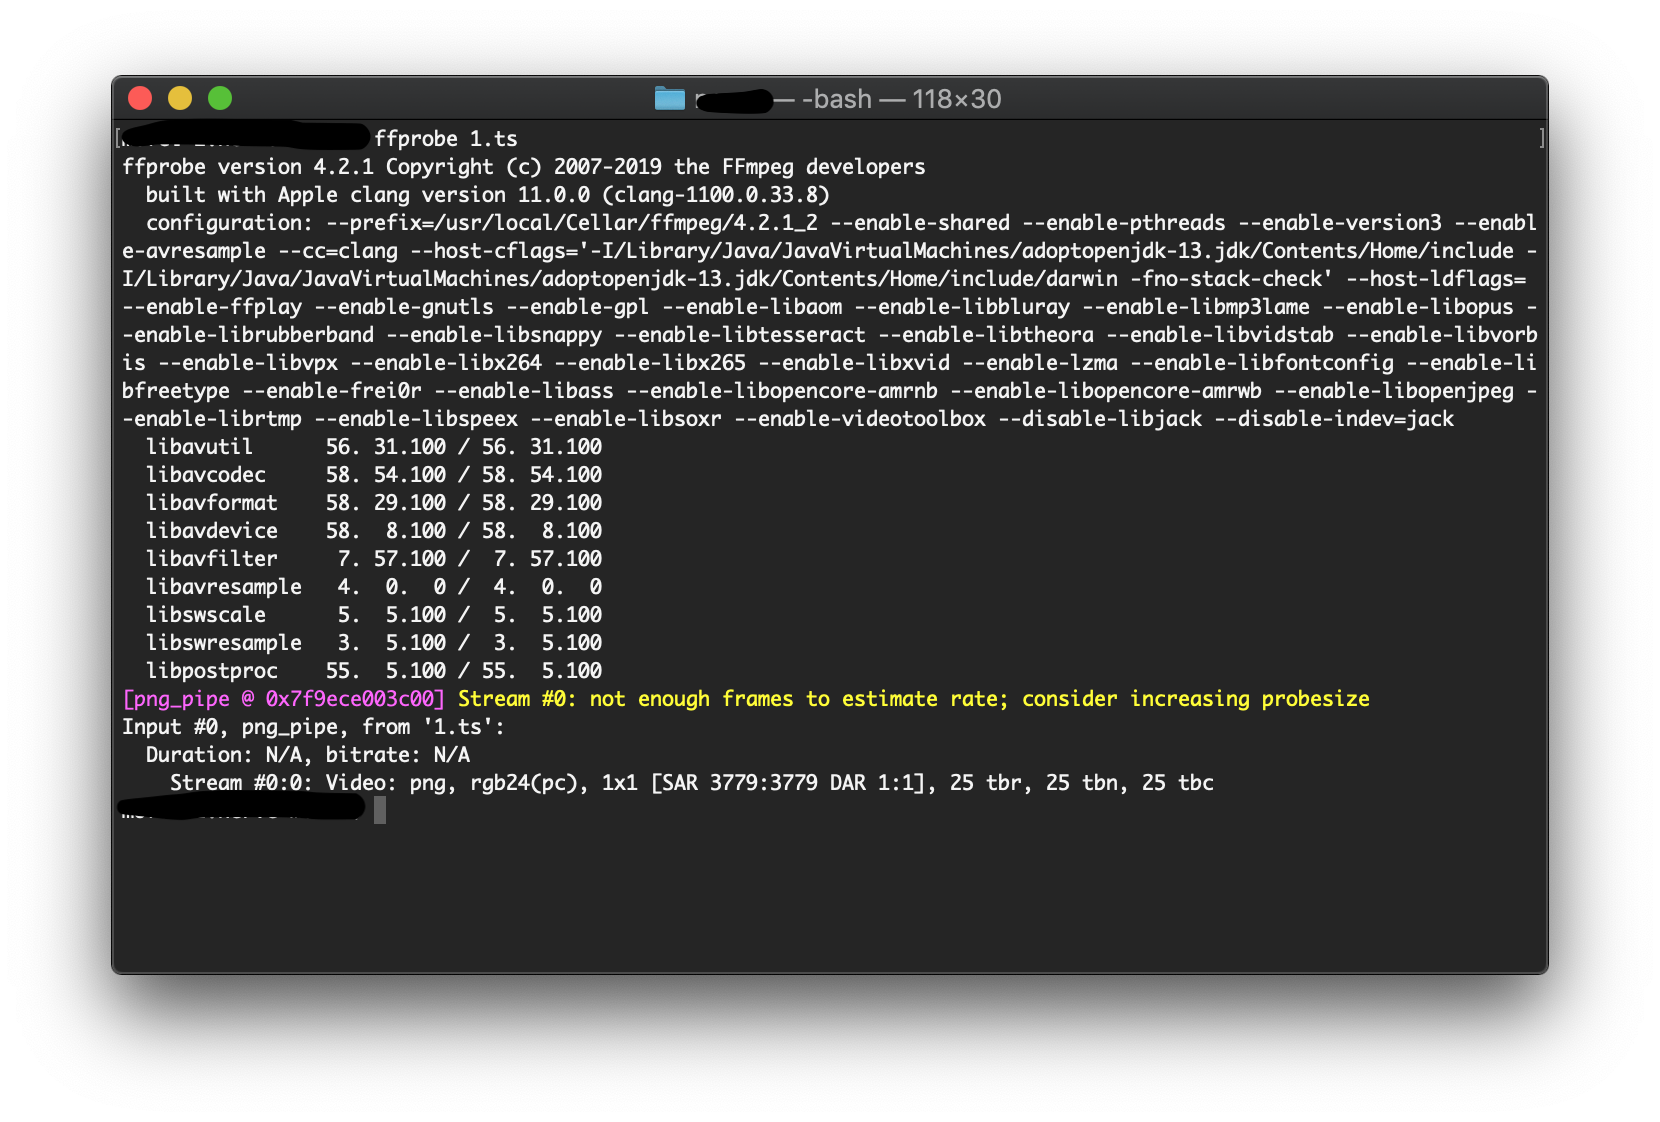Click the green zoom window button
This screenshot has width=1660, height=1122.
220,98
